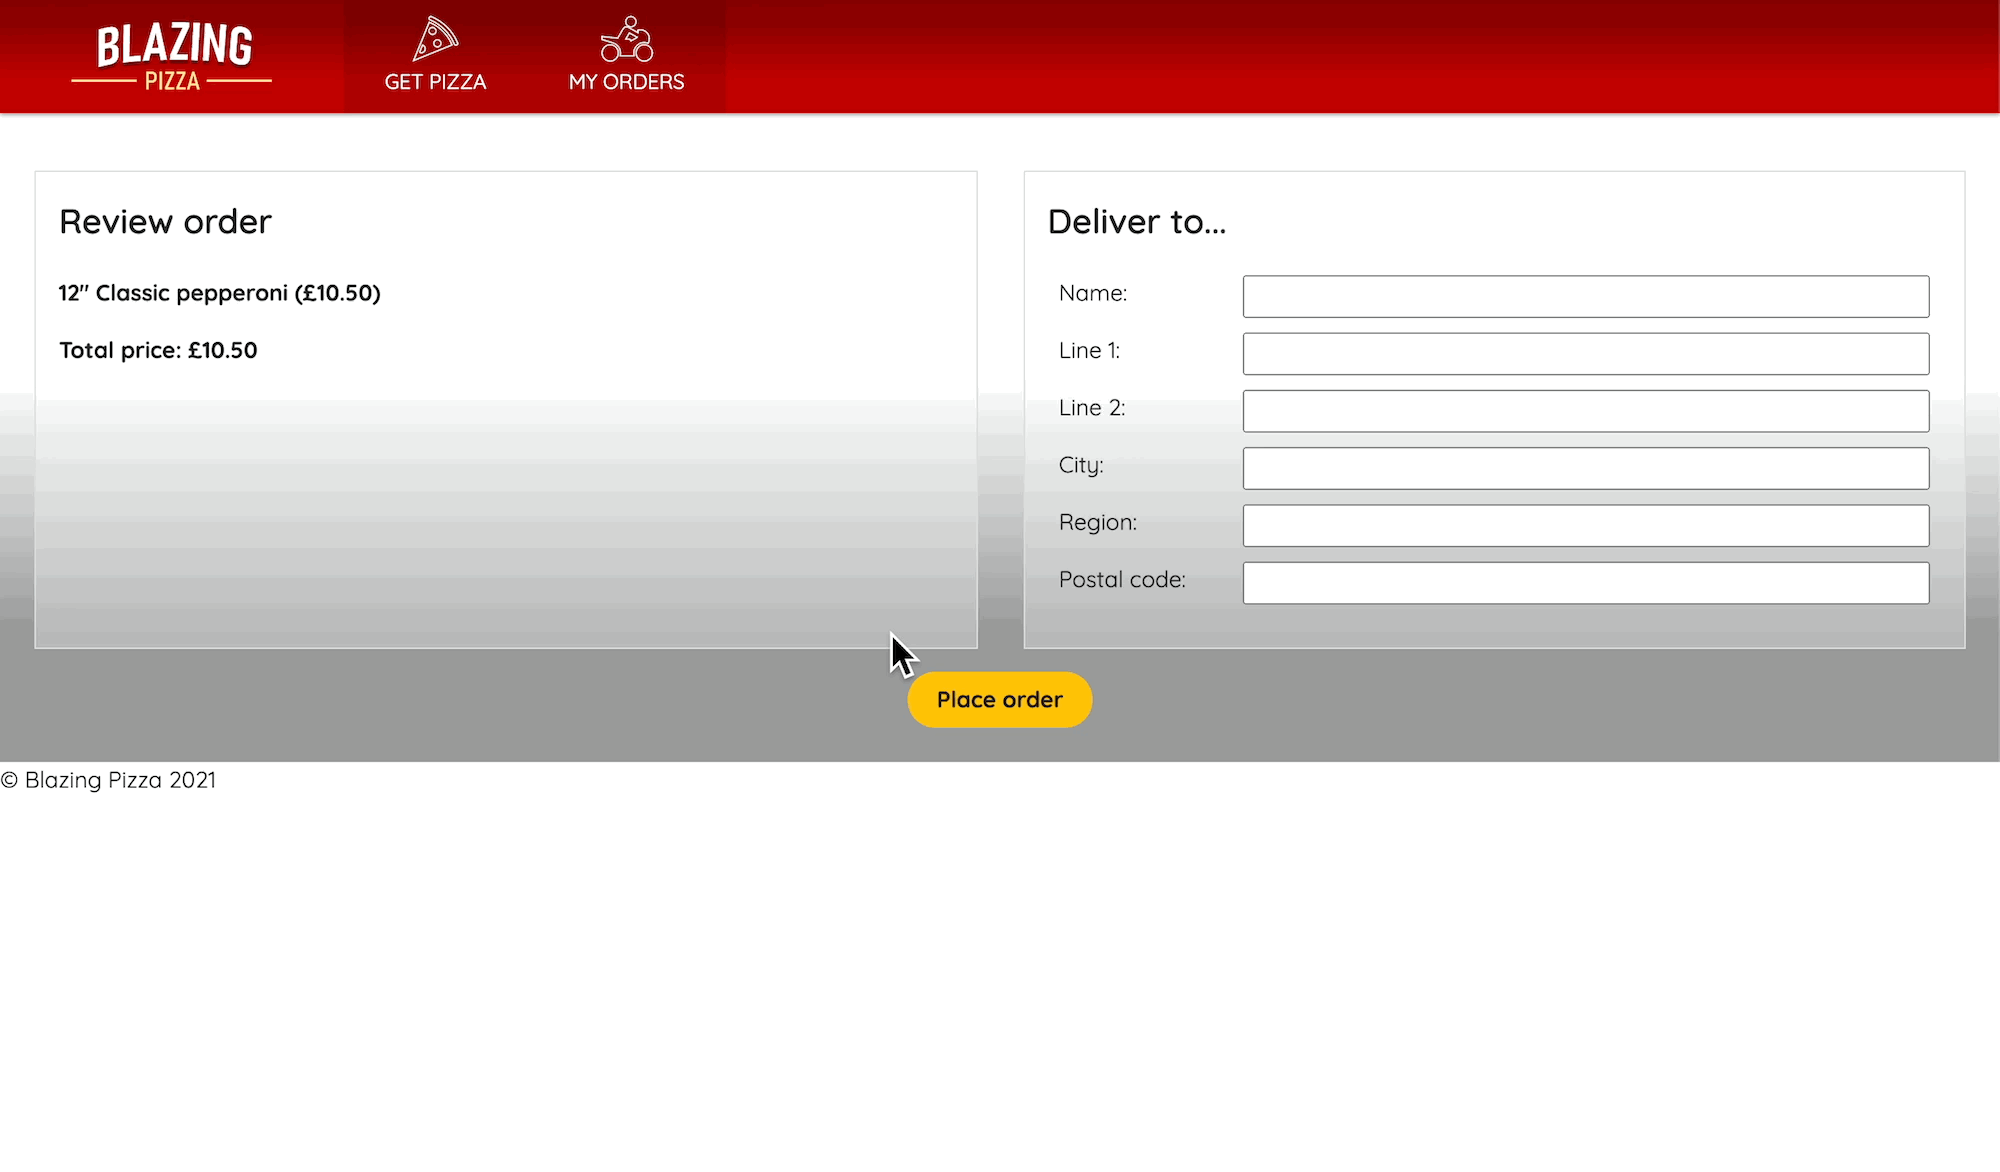This screenshot has height=1172, width=2000.
Task: Click the City: label
Action: pyautogui.click(x=1081, y=465)
